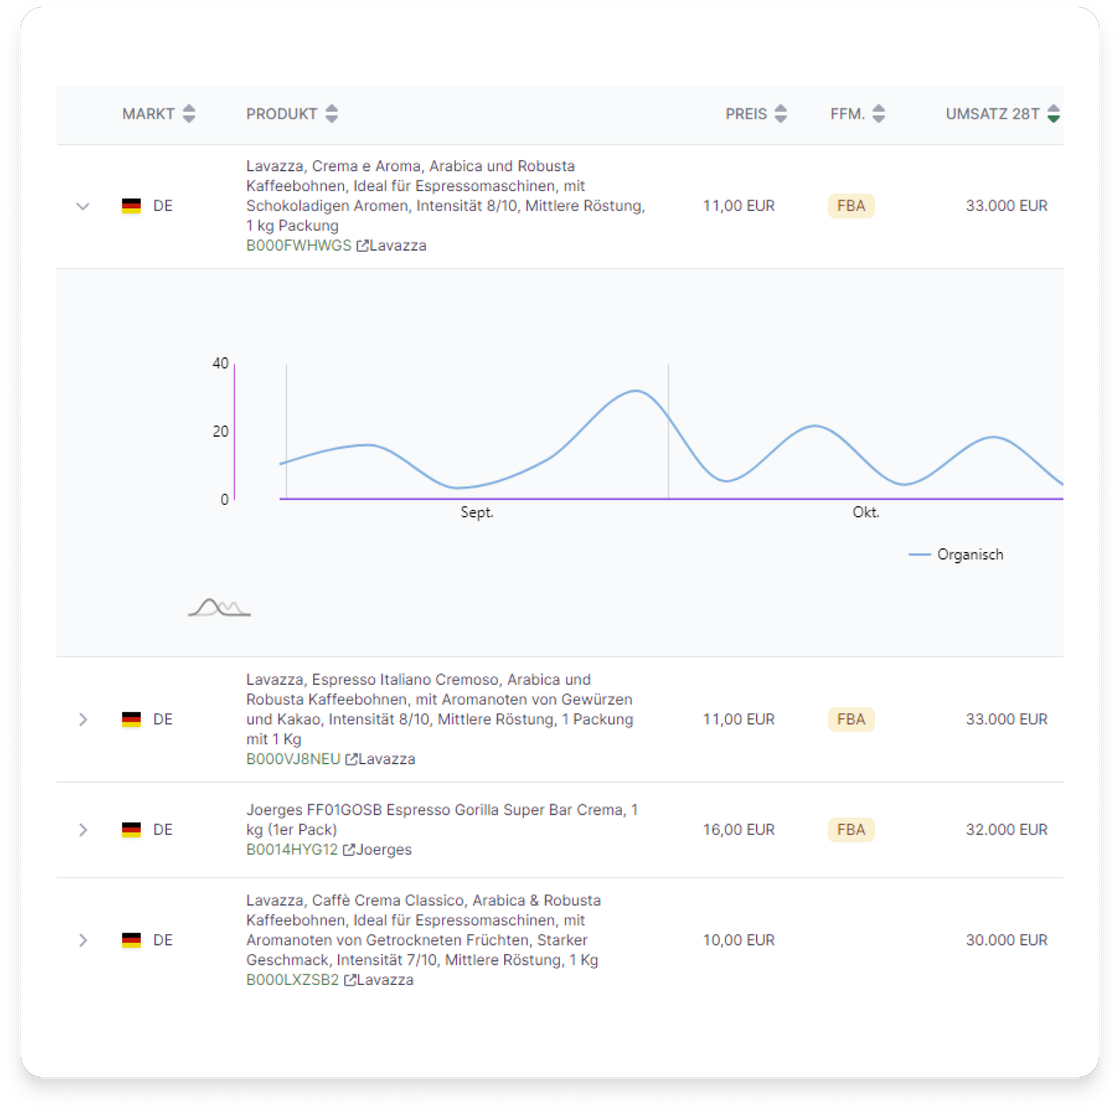Open Lavazza brand link under B000VJ8NEU
The image size is (1120, 1112).
pos(386,759)
